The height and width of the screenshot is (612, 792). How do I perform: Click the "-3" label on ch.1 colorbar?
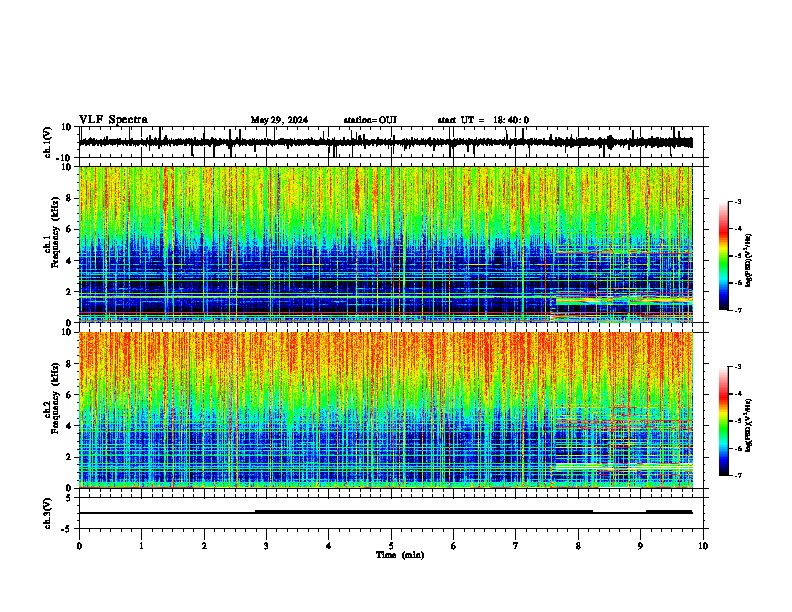click(x=737, y=201)
